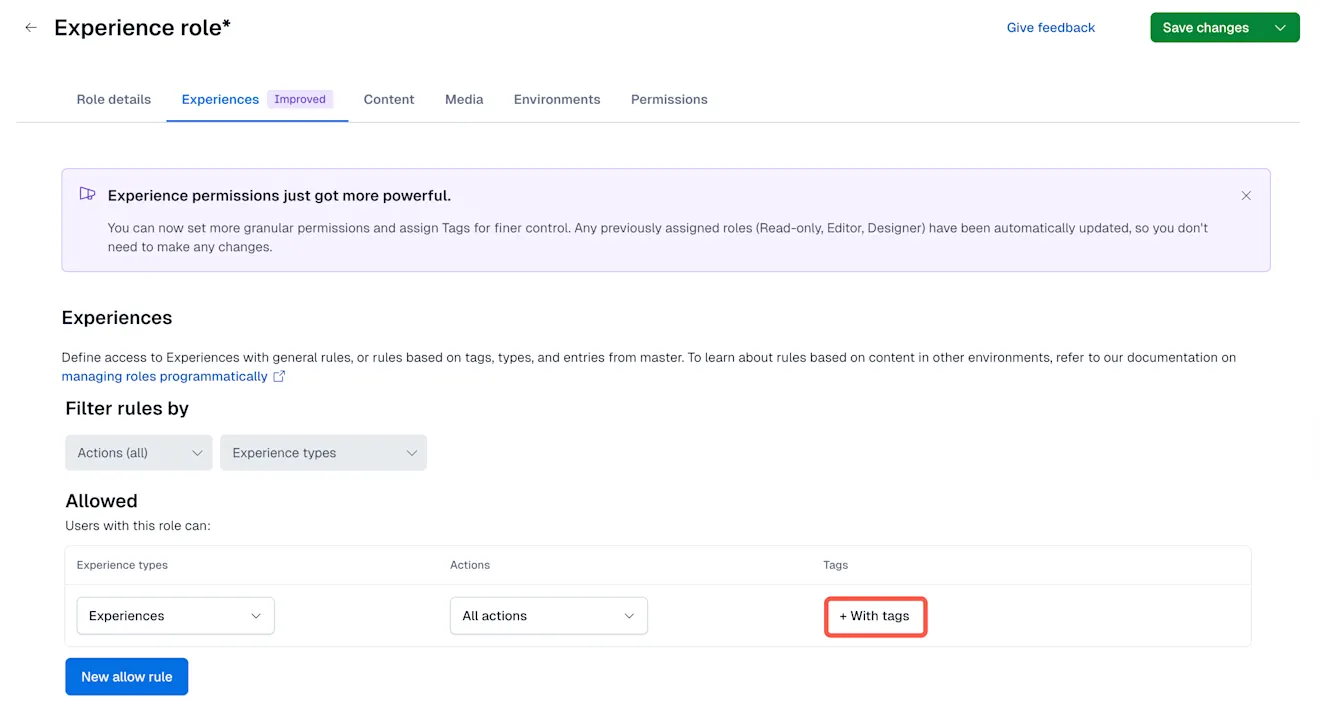This screenshot has width=1320, height=704.
Task: Select the Experiences tab
Action: pos(220,99)
